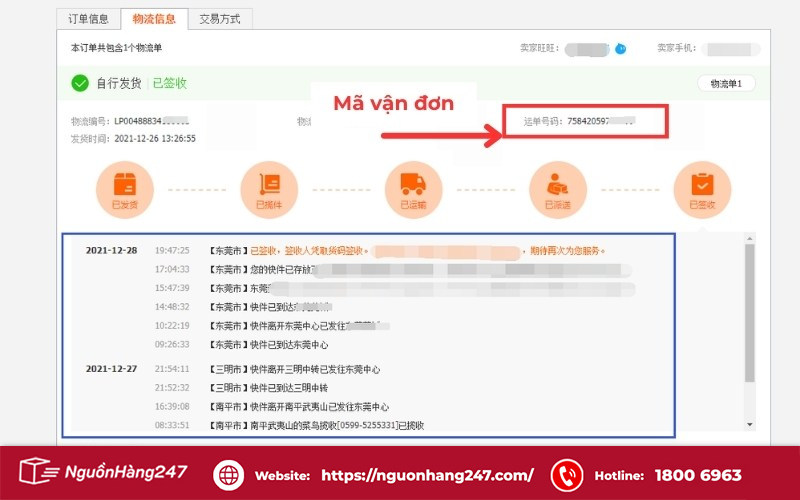Click the 16:39:08 快件离开南平武夷山 entry

pyautogui.click(x=272, y=407)
